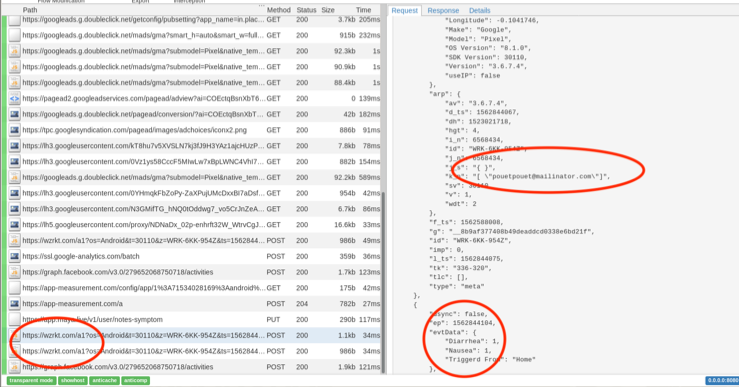
Task: Click the "wdt": 2 line
Action: 460,204
